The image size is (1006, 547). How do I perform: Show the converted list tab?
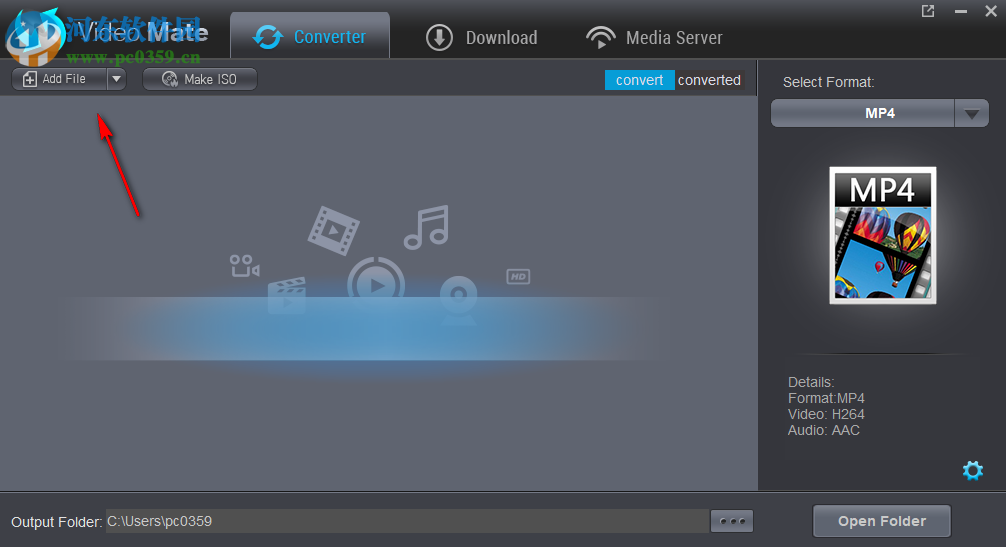click(x=710, y=80)
